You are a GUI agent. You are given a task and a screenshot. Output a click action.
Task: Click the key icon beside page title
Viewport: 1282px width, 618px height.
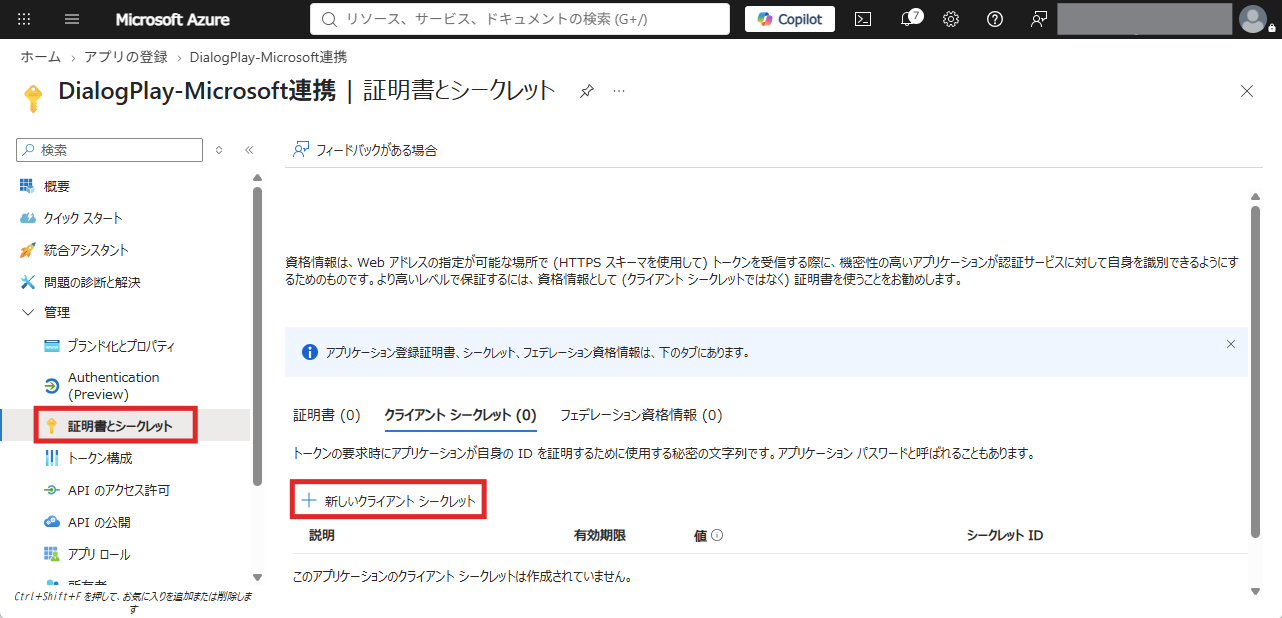[x=33, y=97]
